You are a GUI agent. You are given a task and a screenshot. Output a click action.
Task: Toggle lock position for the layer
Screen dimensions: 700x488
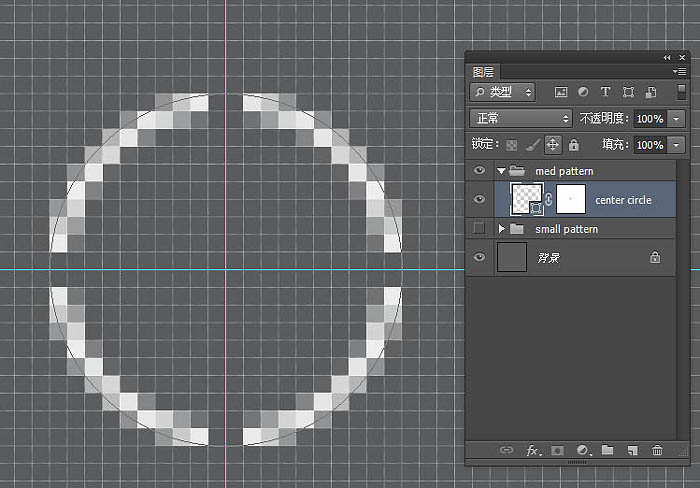553,145
